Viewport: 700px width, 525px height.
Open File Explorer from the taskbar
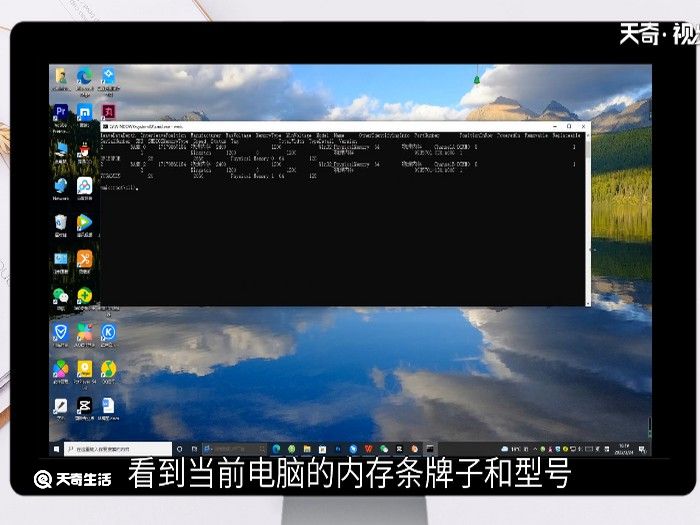pos(307,449)
